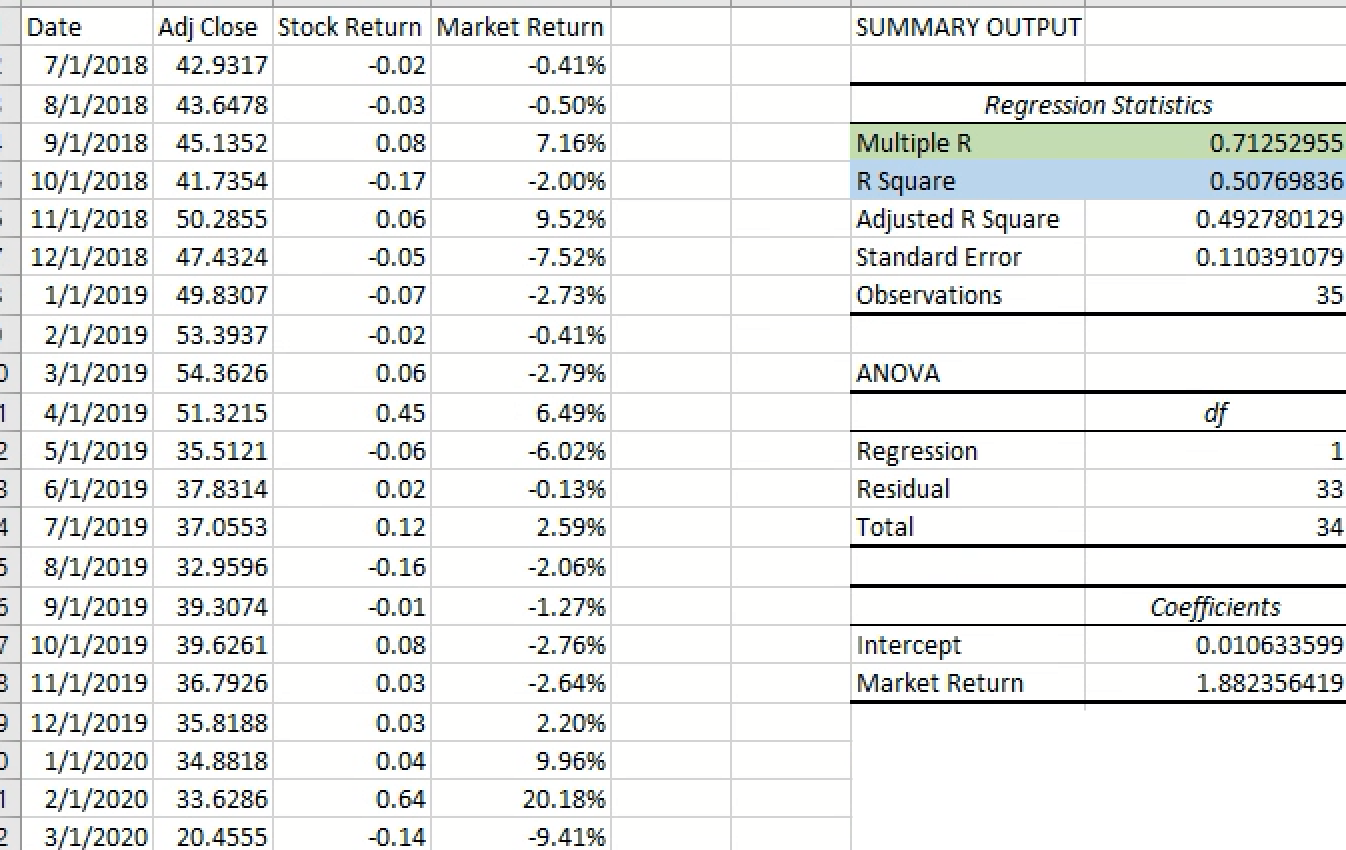
Task: Select the market return -2.79%
Action: [x=520, y=373]
